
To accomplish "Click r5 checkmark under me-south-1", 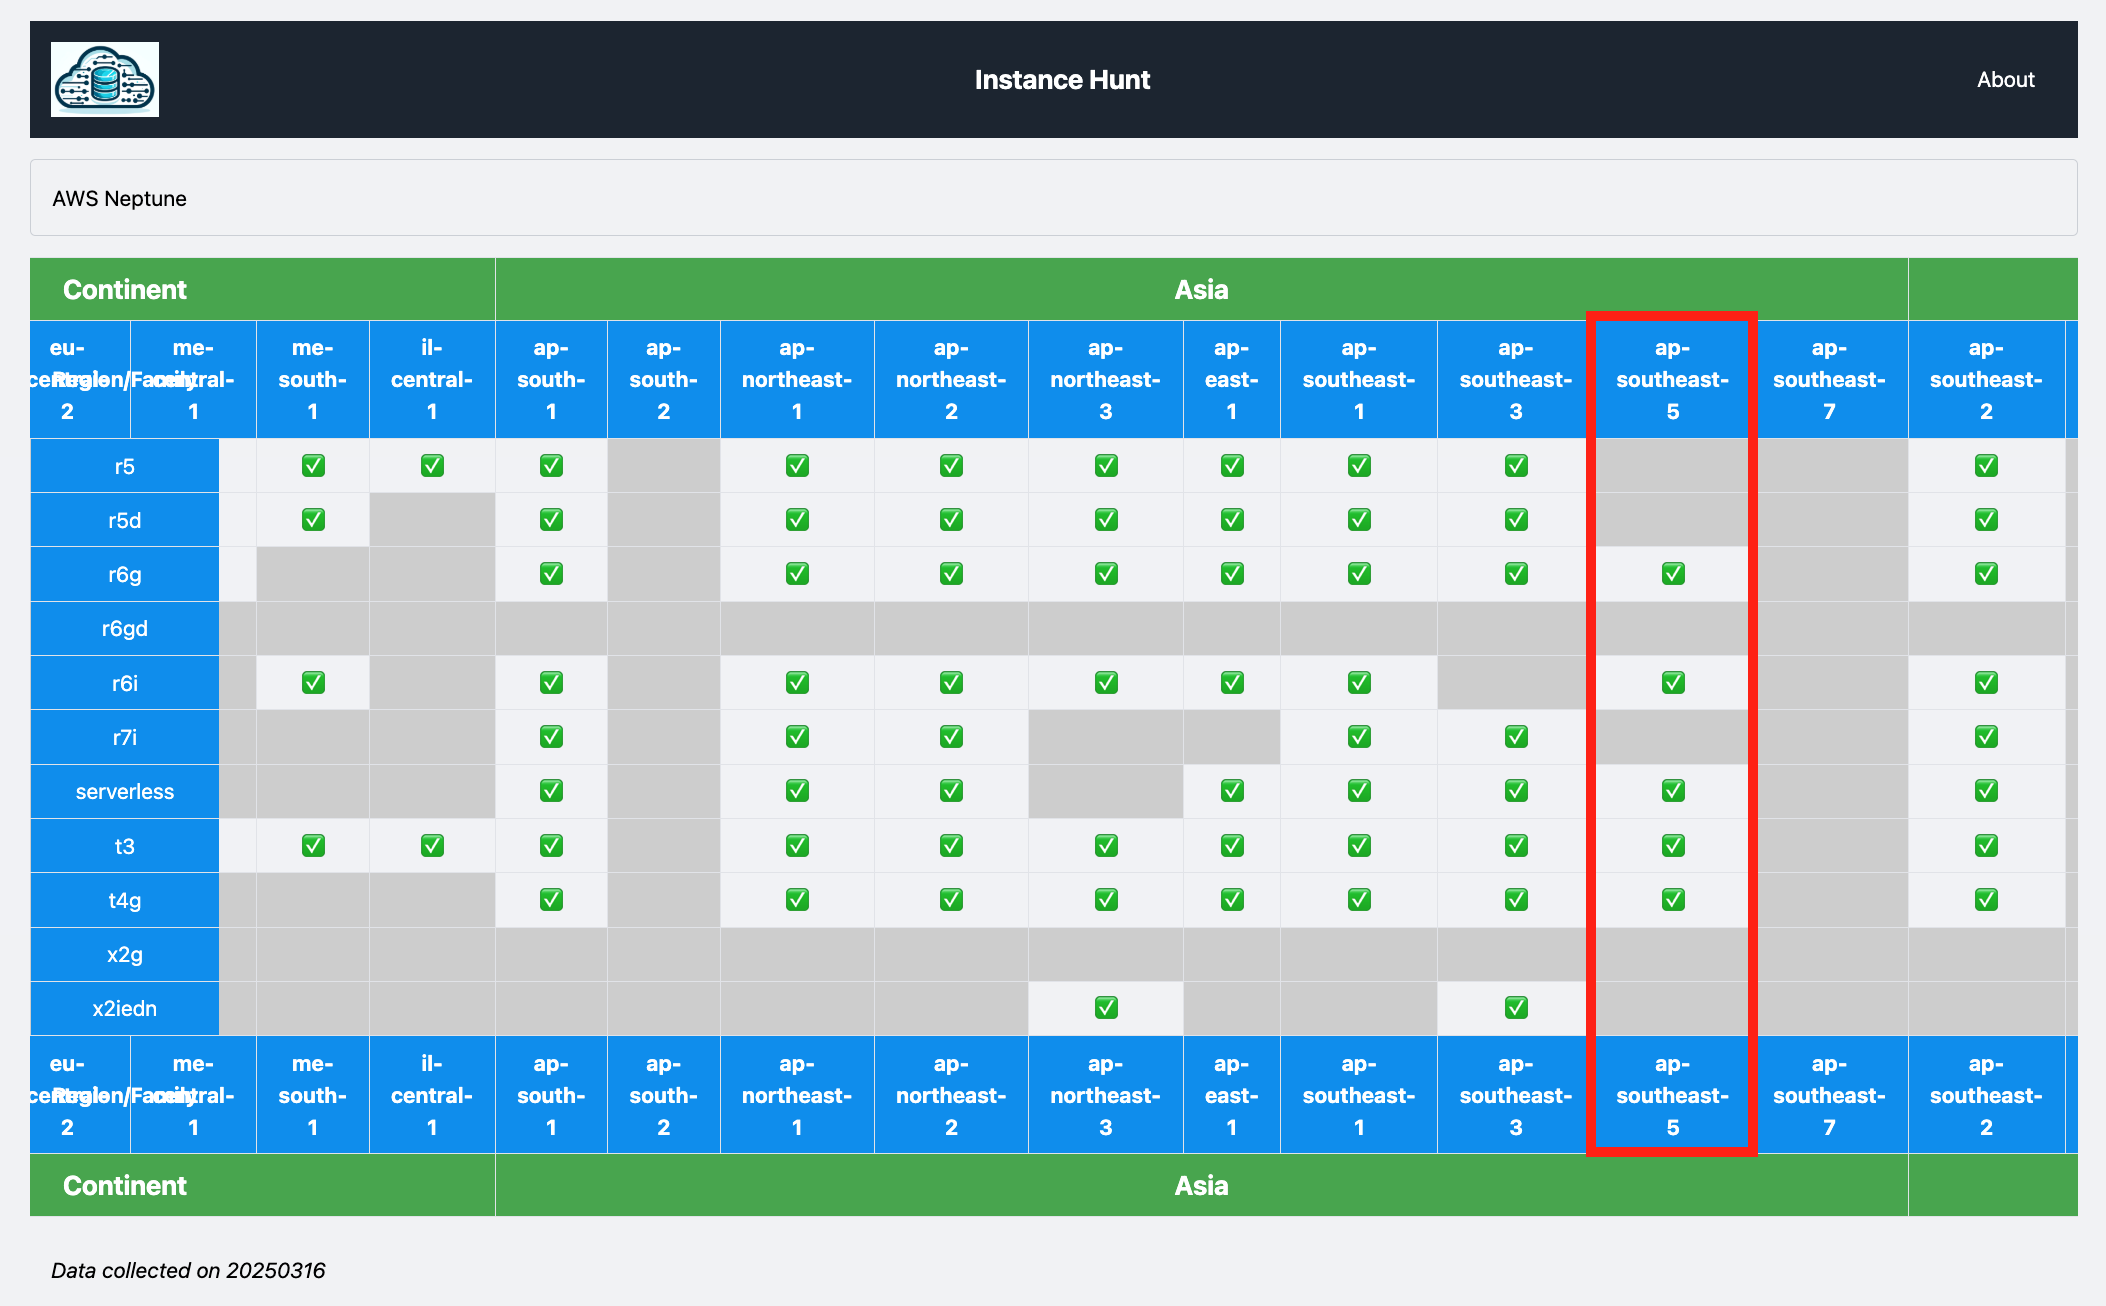I will point(313,466).
